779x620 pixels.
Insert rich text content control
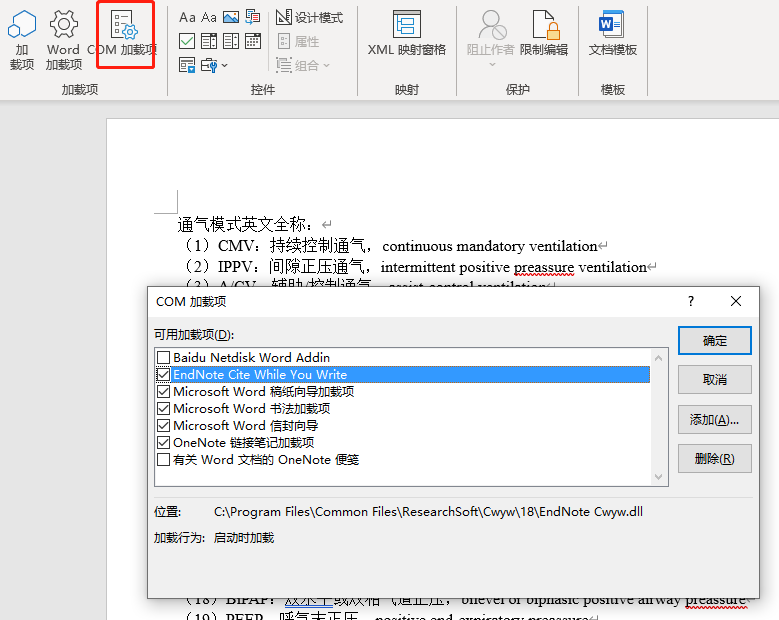click(187, 17)
